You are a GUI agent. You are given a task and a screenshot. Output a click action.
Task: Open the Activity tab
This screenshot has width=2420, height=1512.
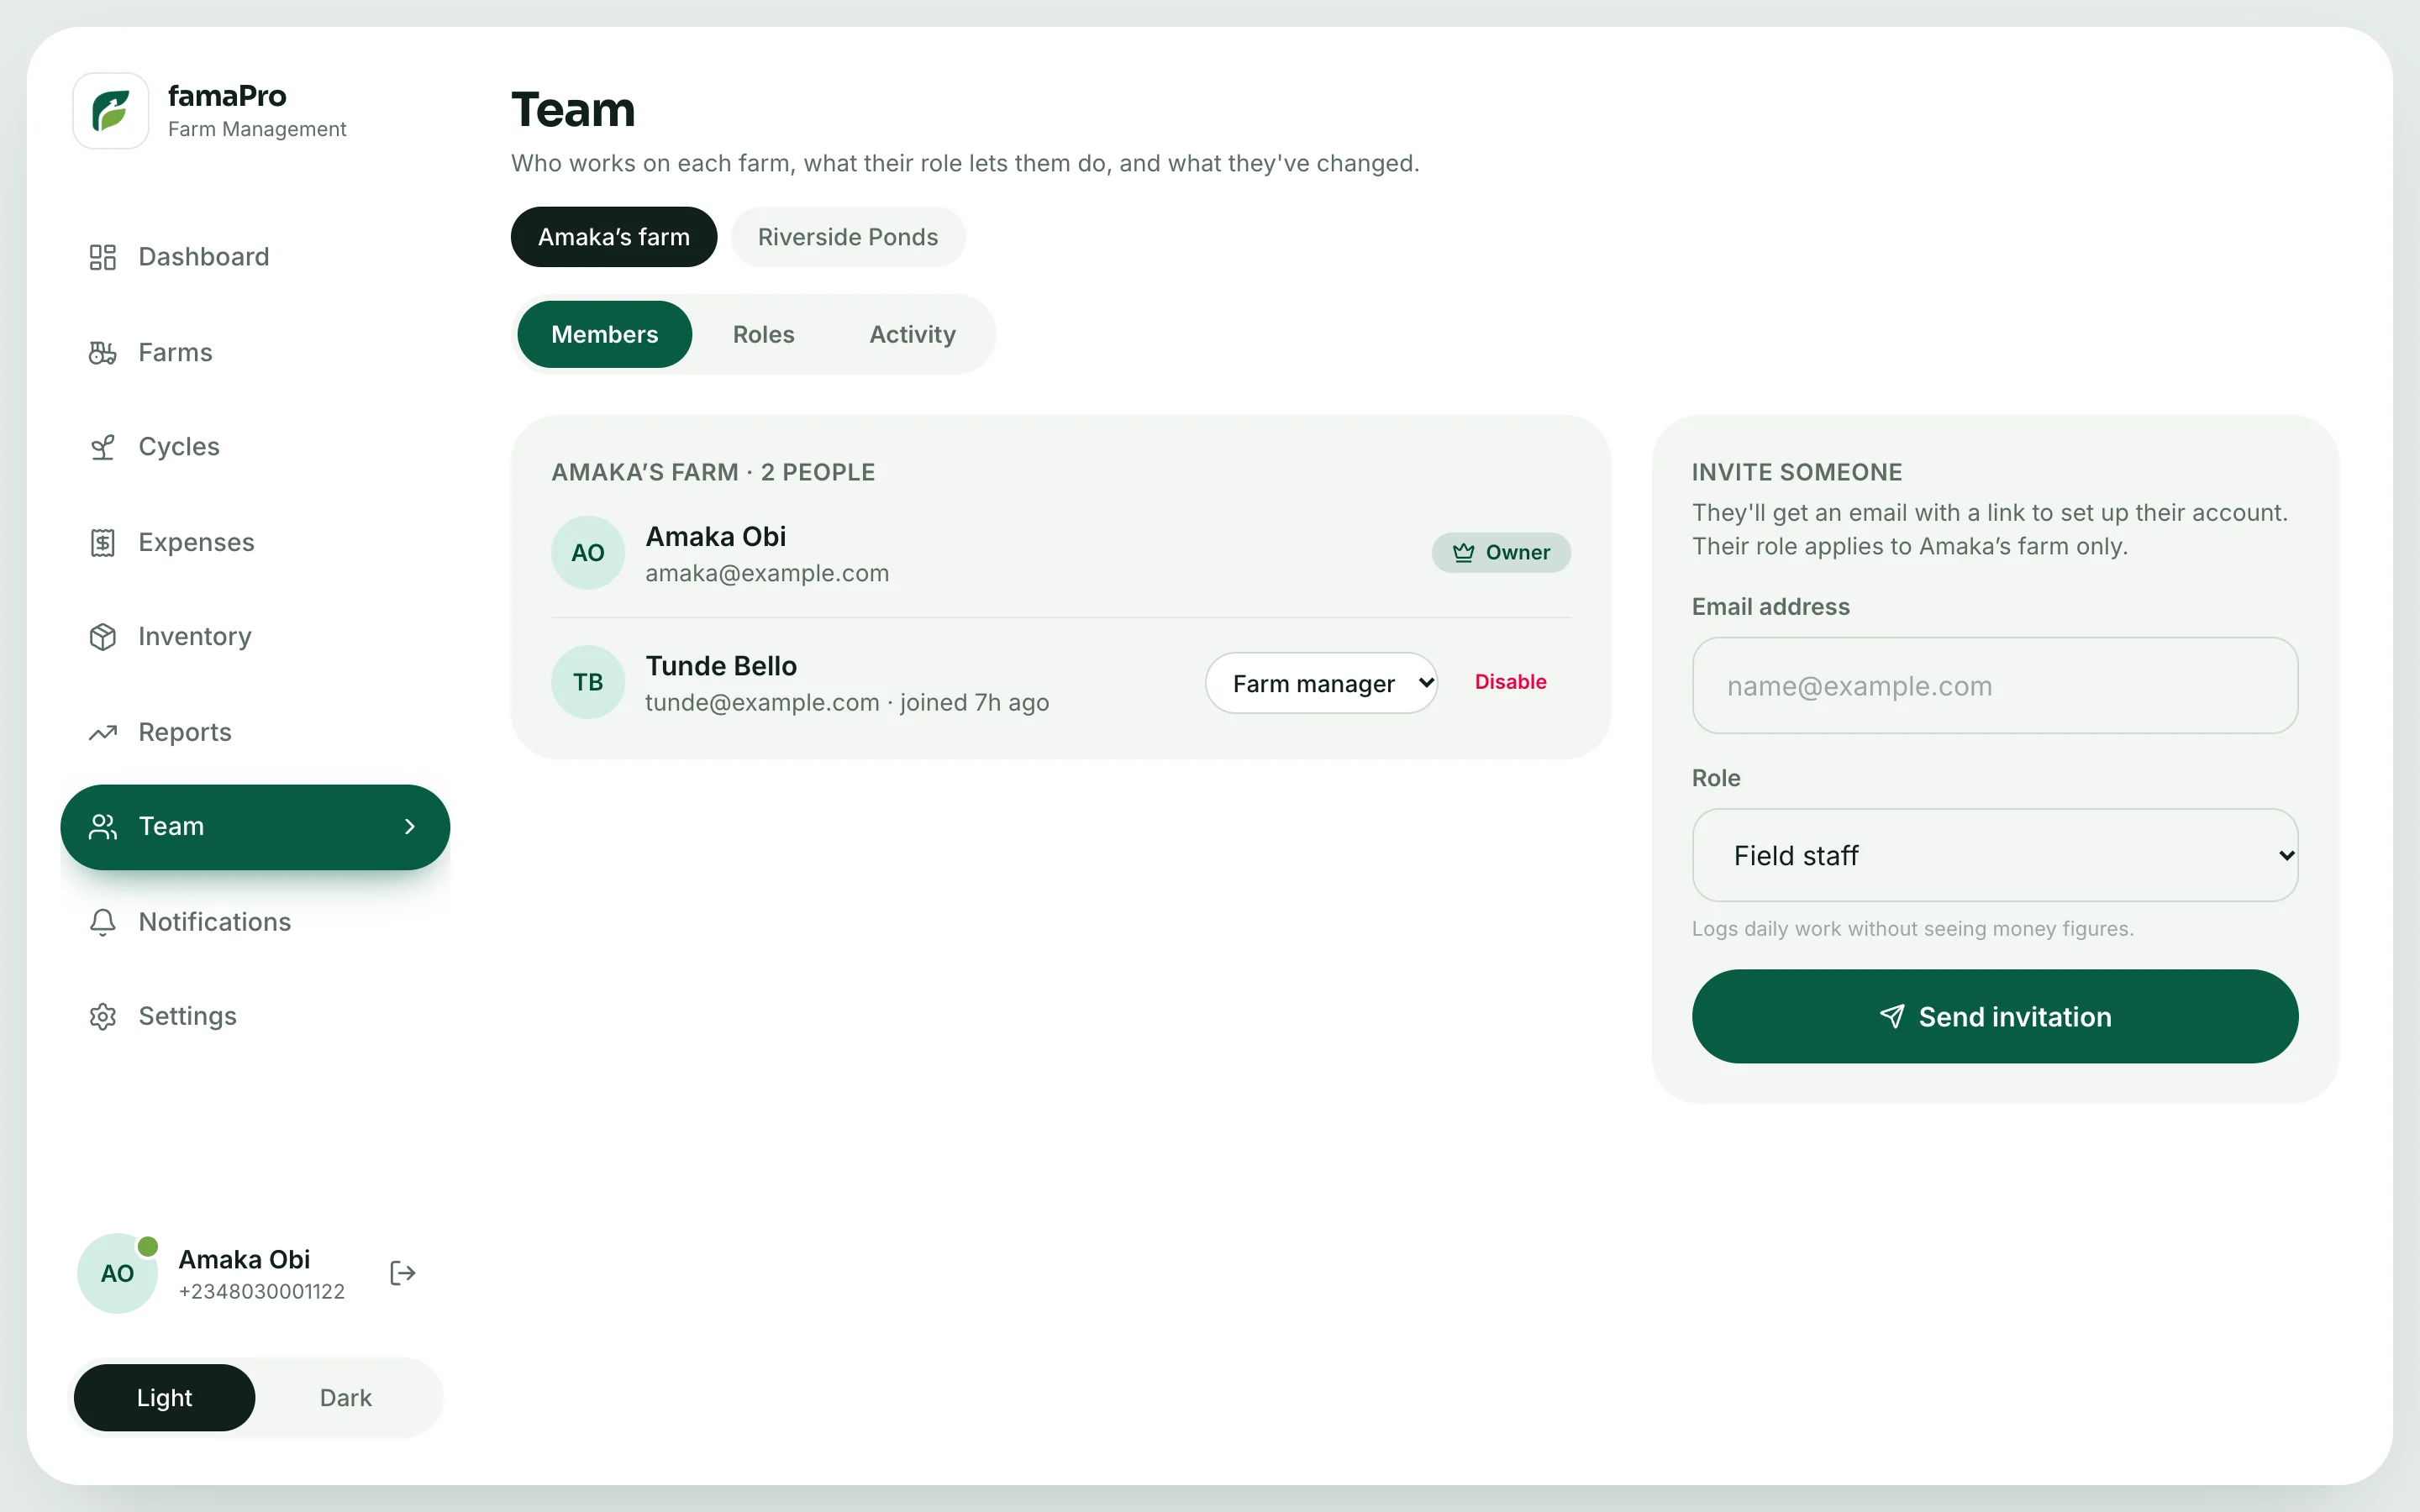pos(912,334)
